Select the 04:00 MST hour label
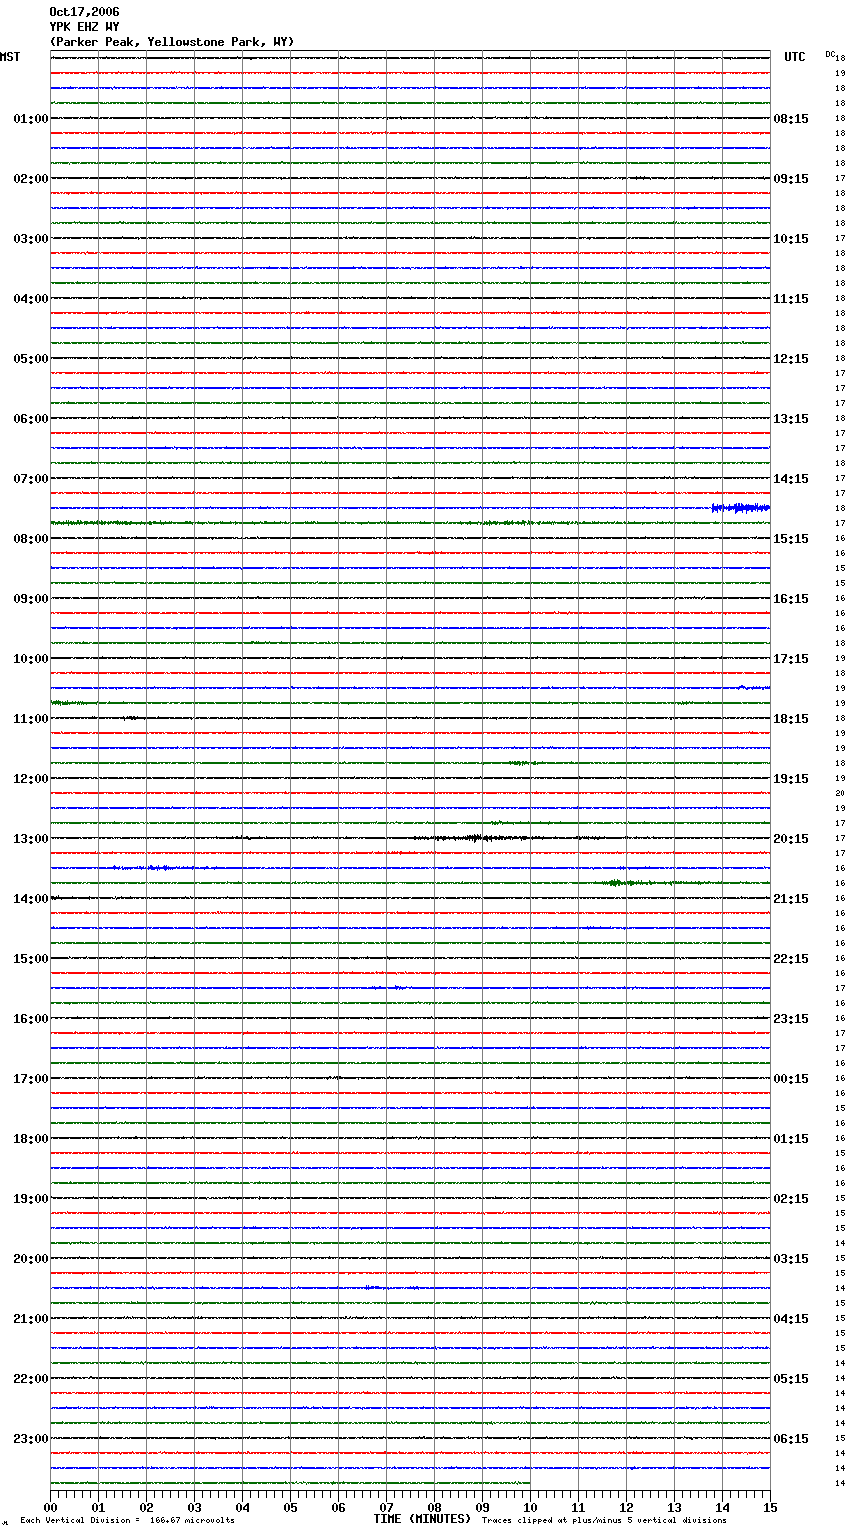Viewport: 850px width, 1534px height. [x=31, y=299]
